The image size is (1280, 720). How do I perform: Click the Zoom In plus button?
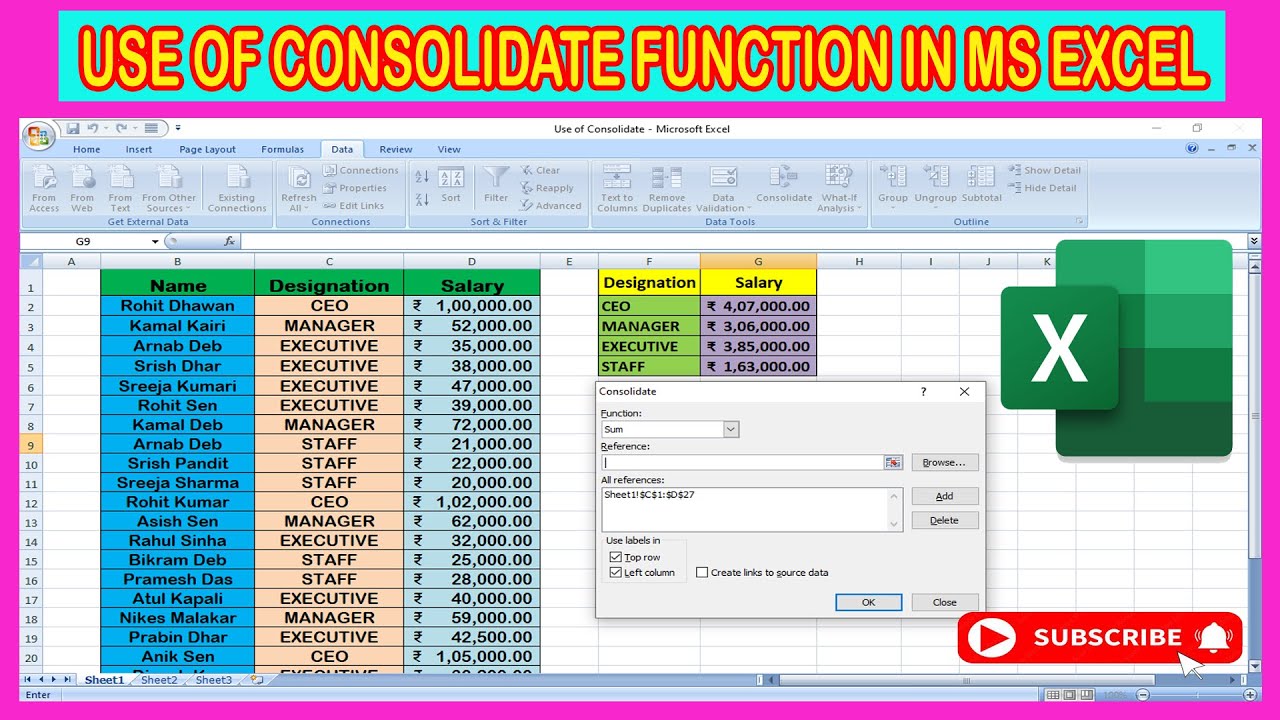(1250, 694)
